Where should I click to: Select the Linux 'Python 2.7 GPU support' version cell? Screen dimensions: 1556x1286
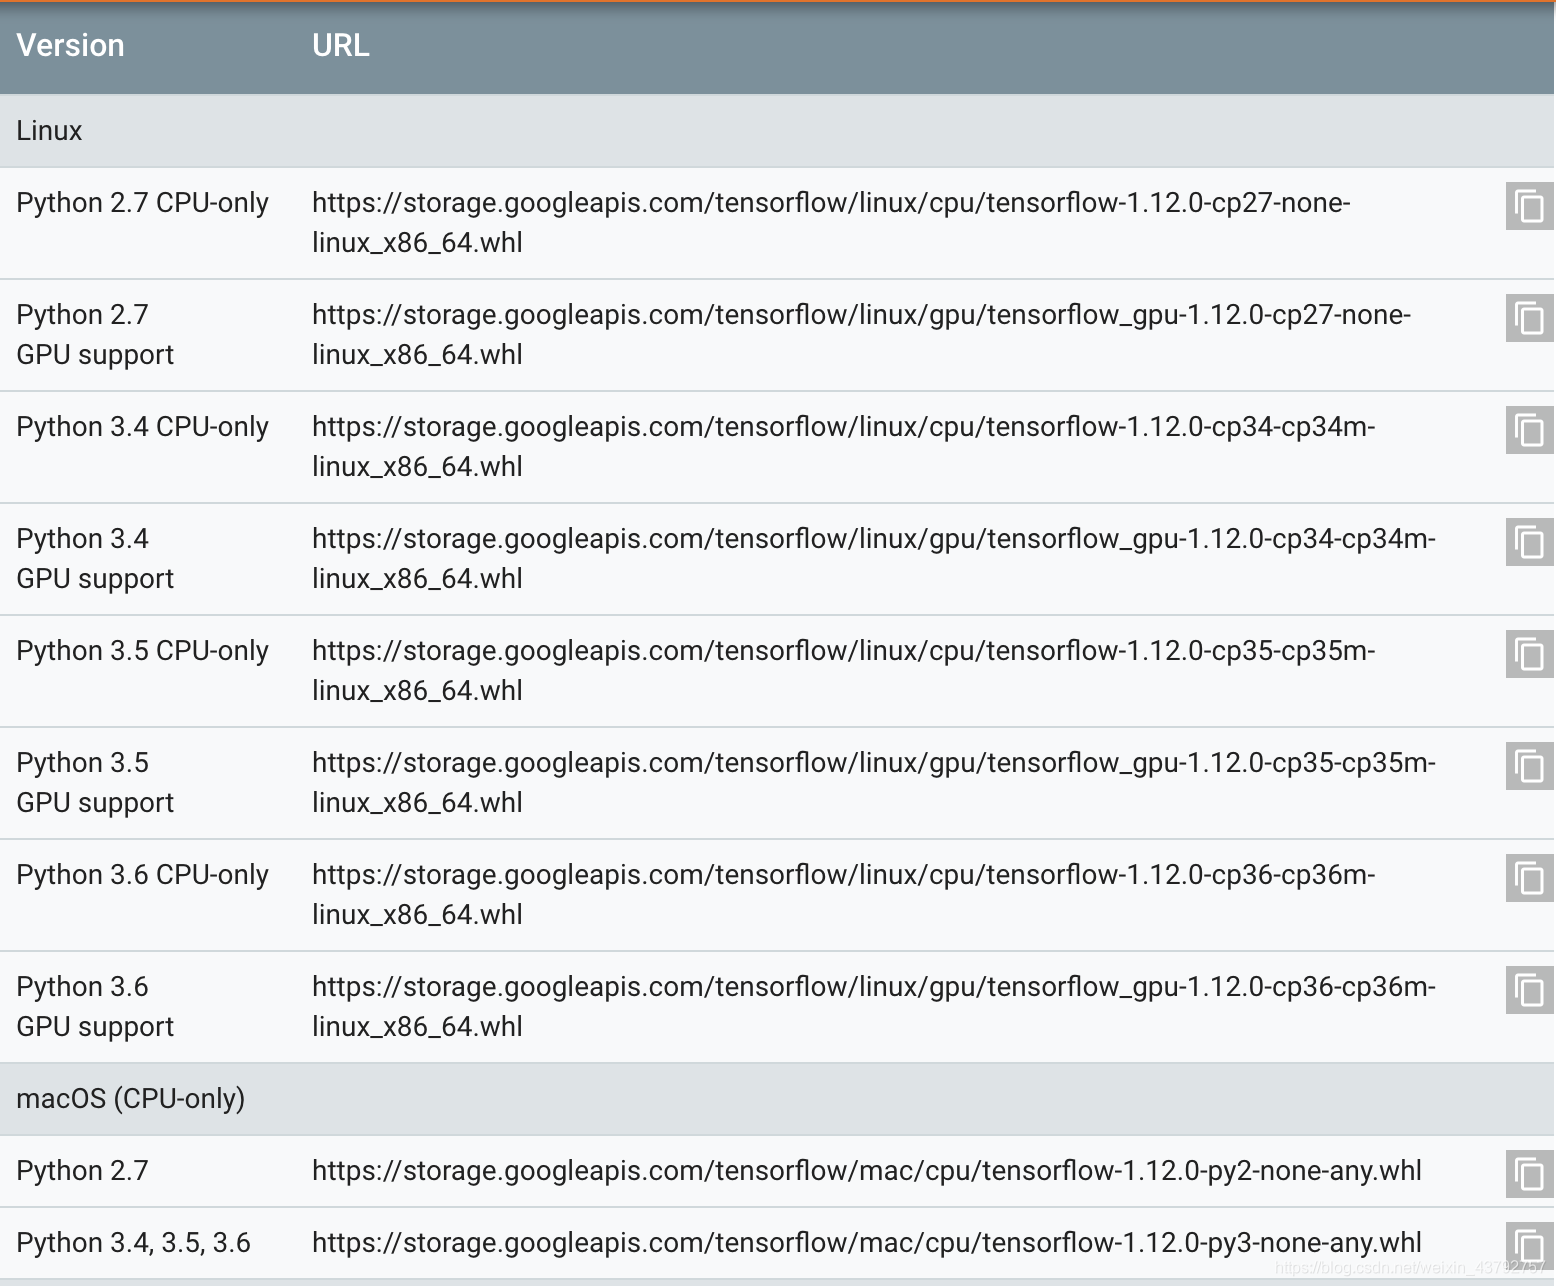click(95, 334)
